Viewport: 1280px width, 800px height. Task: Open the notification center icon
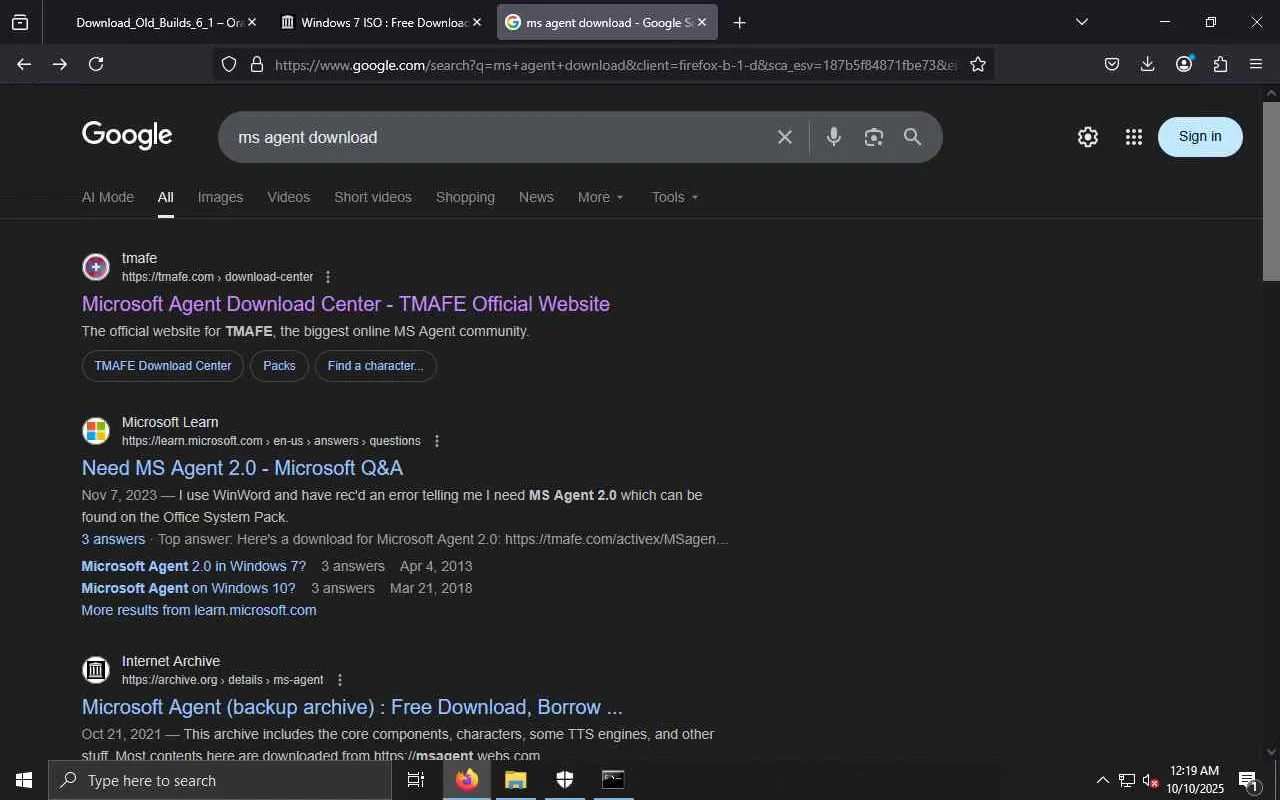point(1248,780)
